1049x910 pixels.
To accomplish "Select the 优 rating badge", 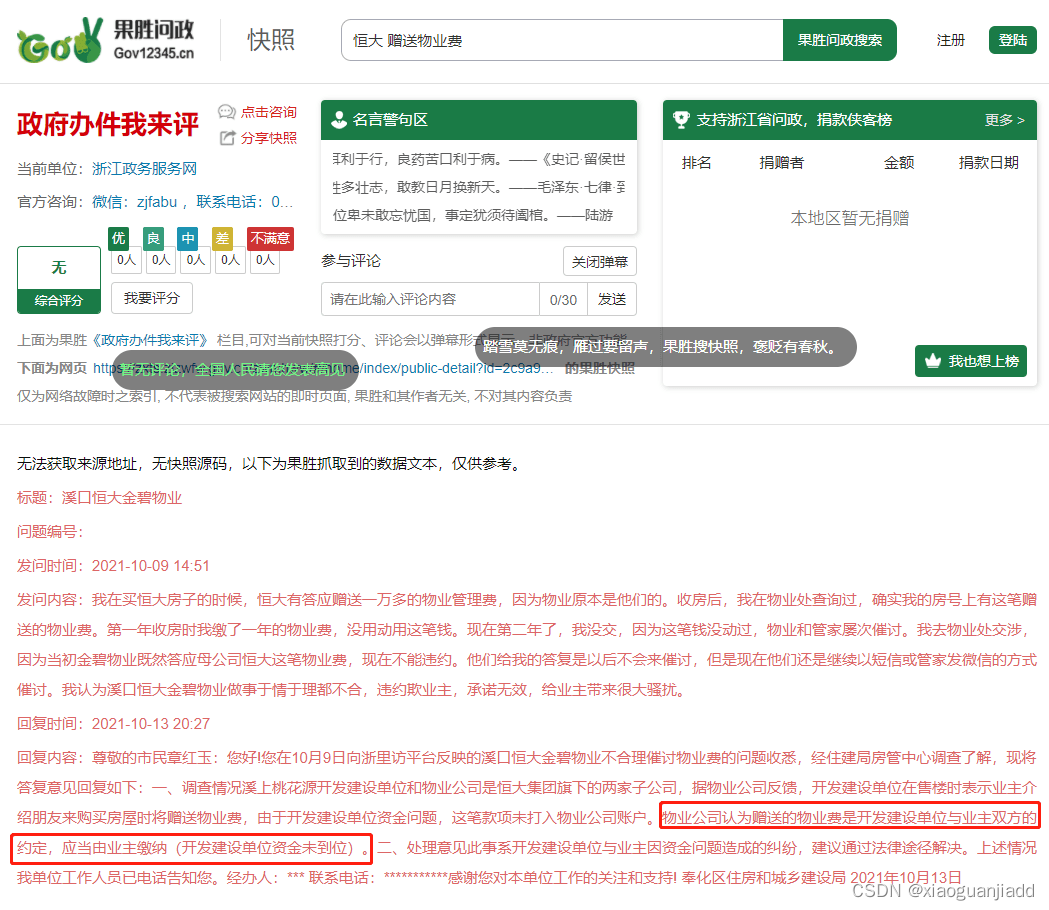I will [118, 238].
